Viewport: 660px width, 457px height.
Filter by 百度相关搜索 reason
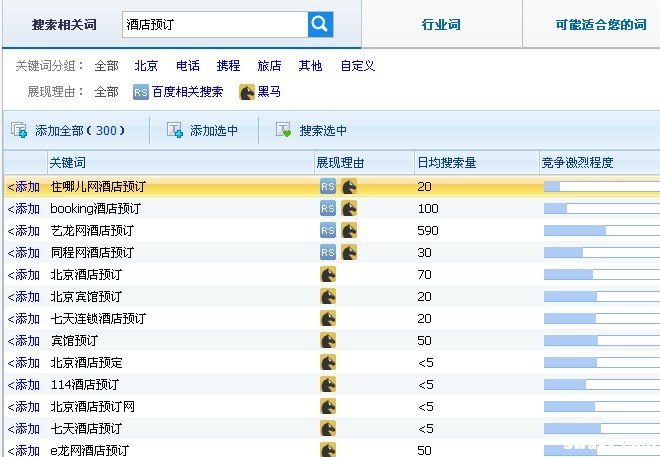click(187, 92)
